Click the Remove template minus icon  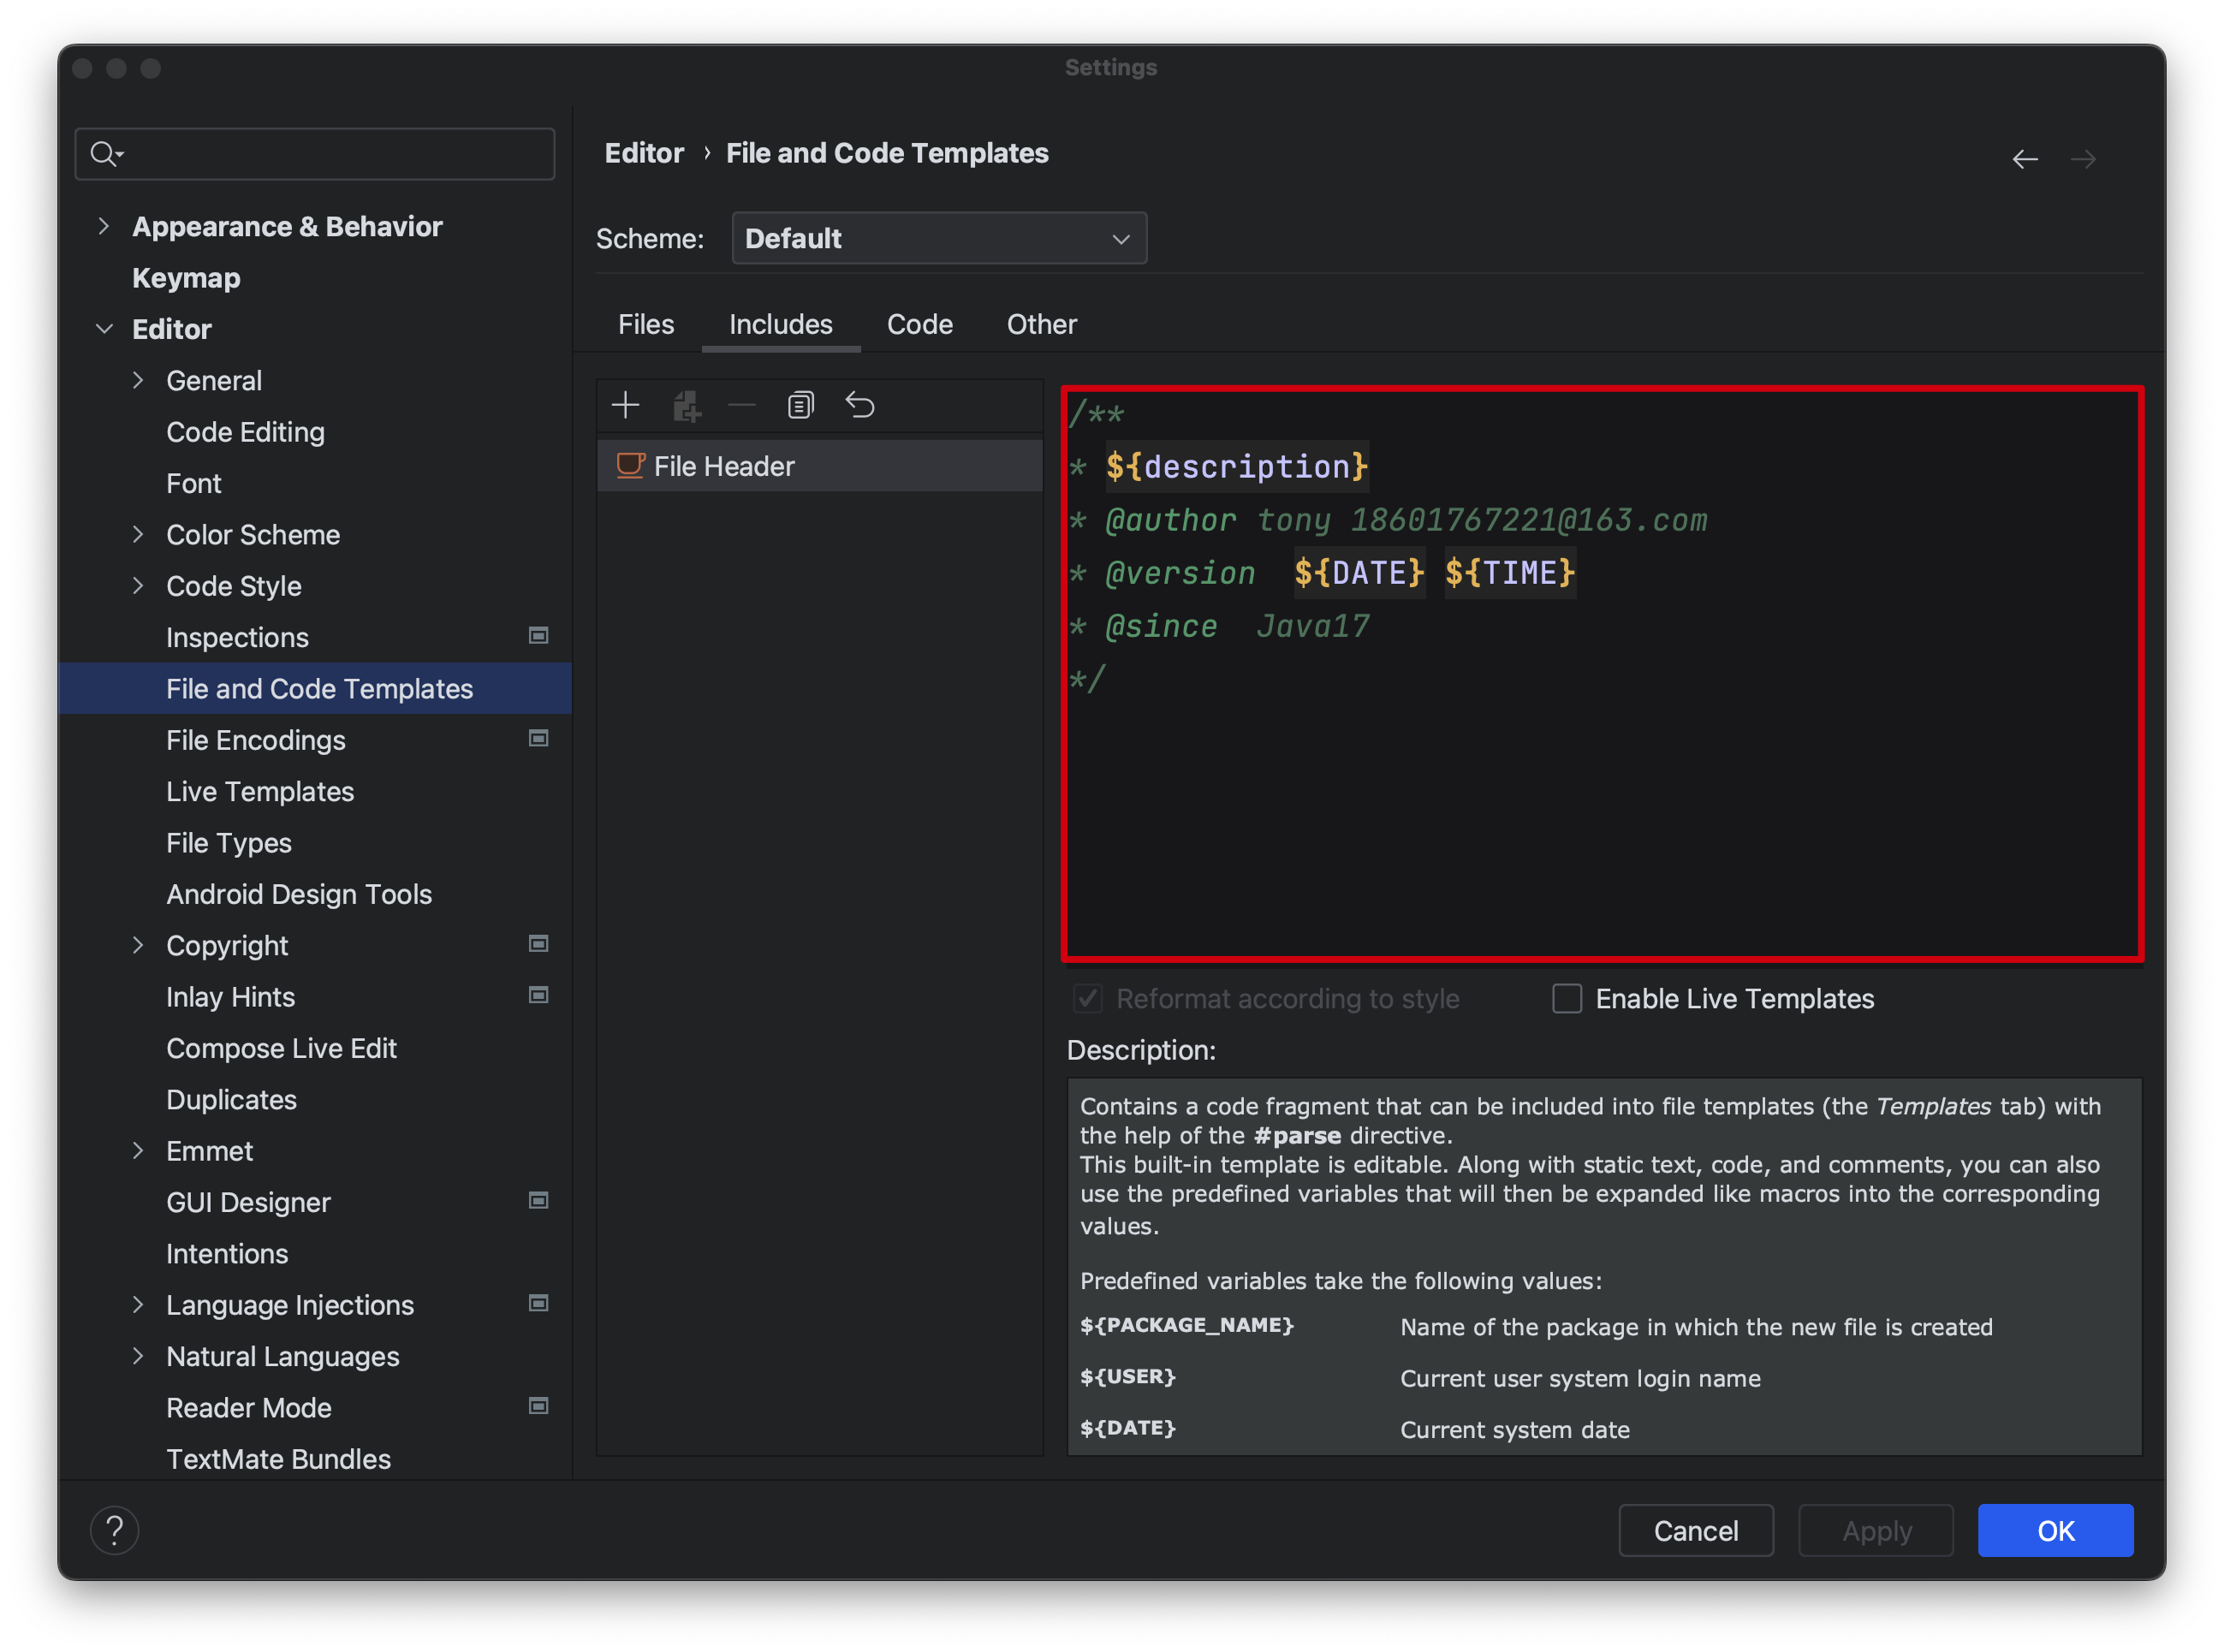742,405
